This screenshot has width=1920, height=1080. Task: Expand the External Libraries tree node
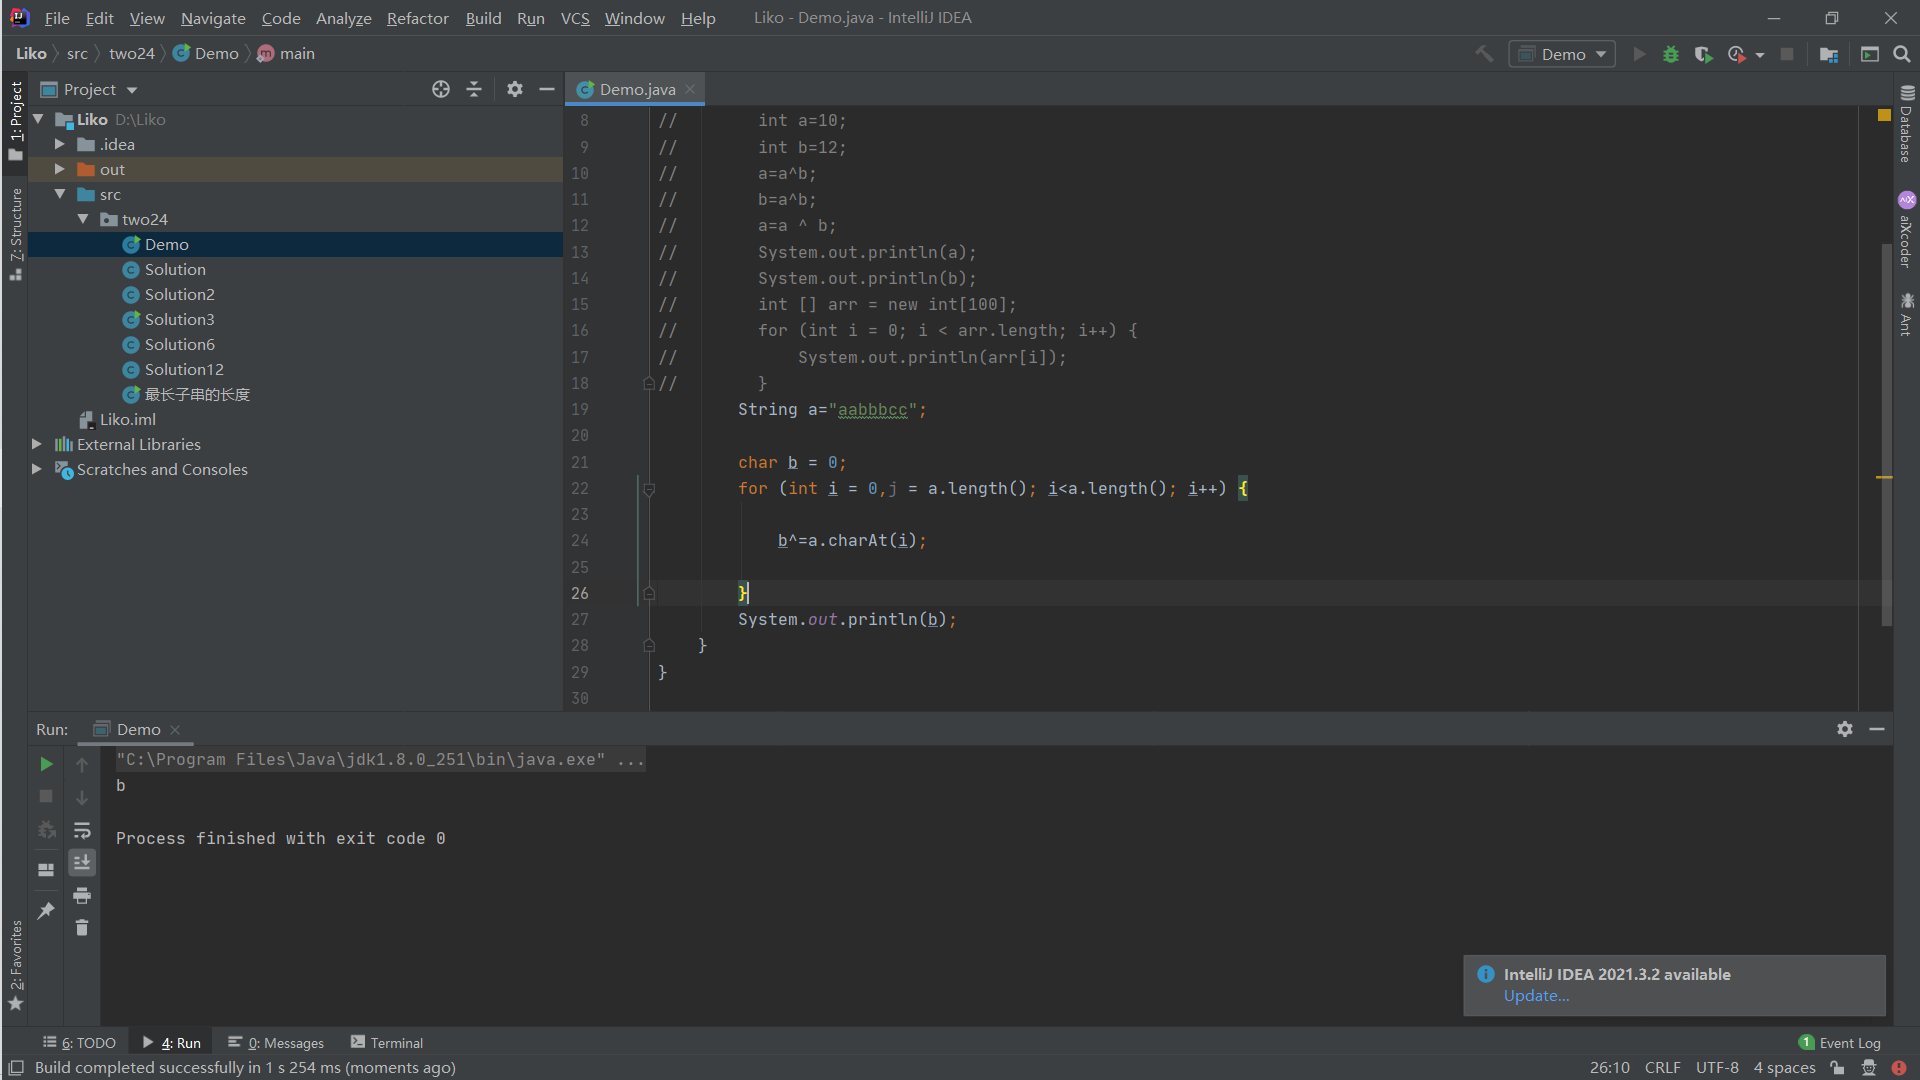click(37, 444)
